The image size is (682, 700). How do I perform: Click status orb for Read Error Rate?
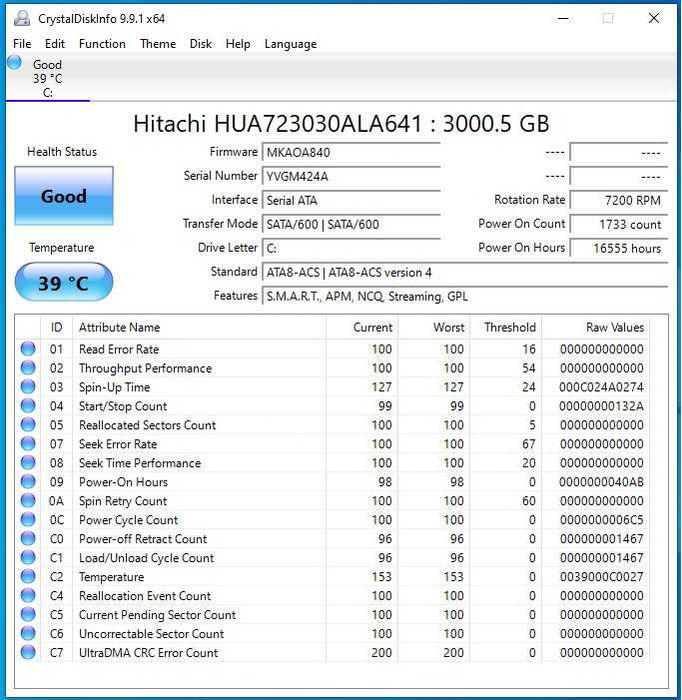28,349
